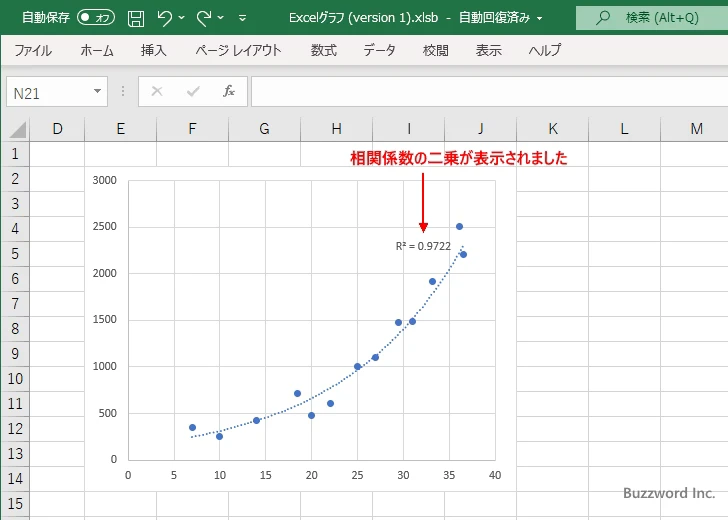Open the Customize Quick Access Toolbar icon

click(x=242, y=18)
